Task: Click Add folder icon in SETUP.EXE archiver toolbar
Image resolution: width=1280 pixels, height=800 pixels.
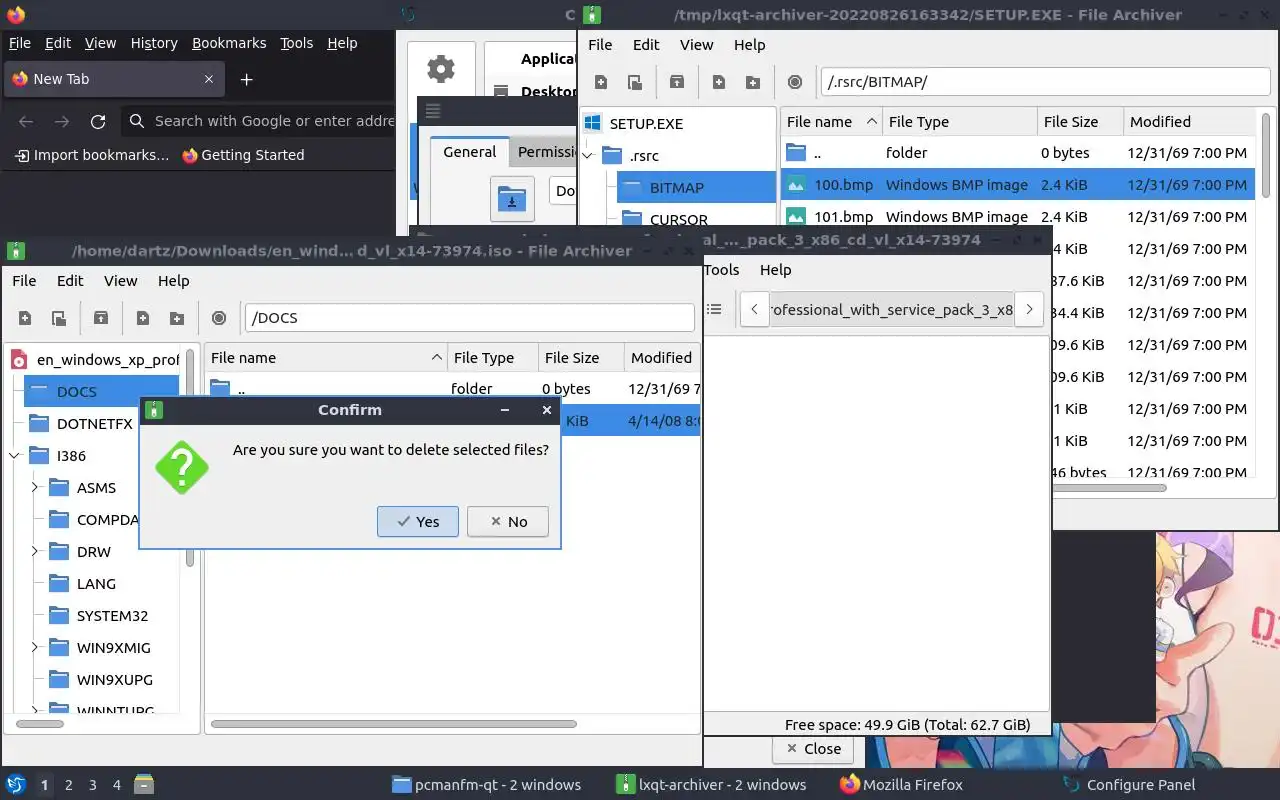Action: coord(753,82)
